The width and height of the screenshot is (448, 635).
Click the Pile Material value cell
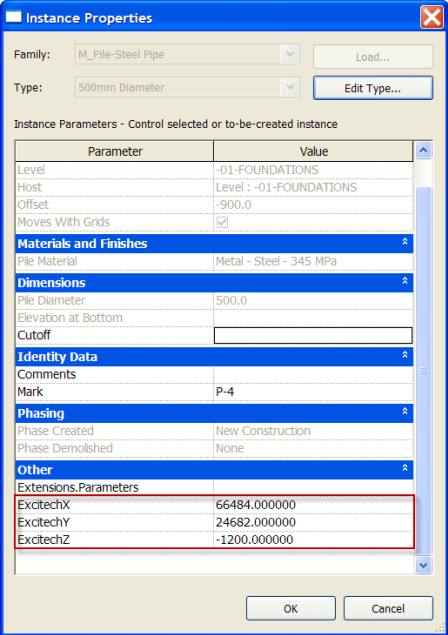313,261
